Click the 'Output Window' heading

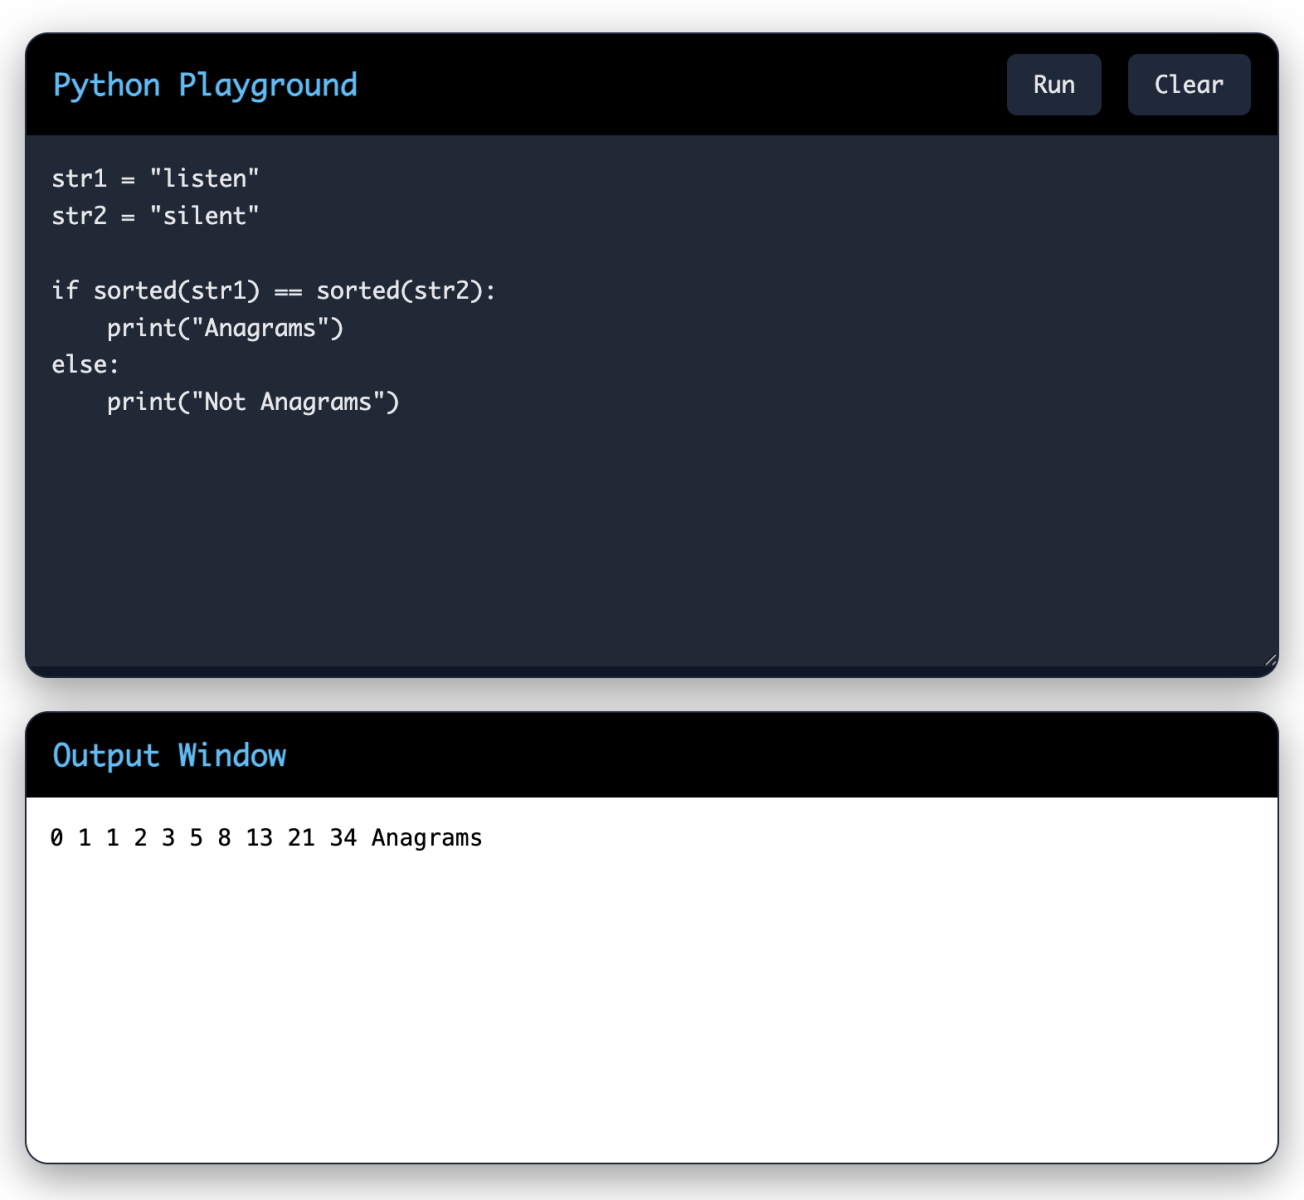(170, 755)
